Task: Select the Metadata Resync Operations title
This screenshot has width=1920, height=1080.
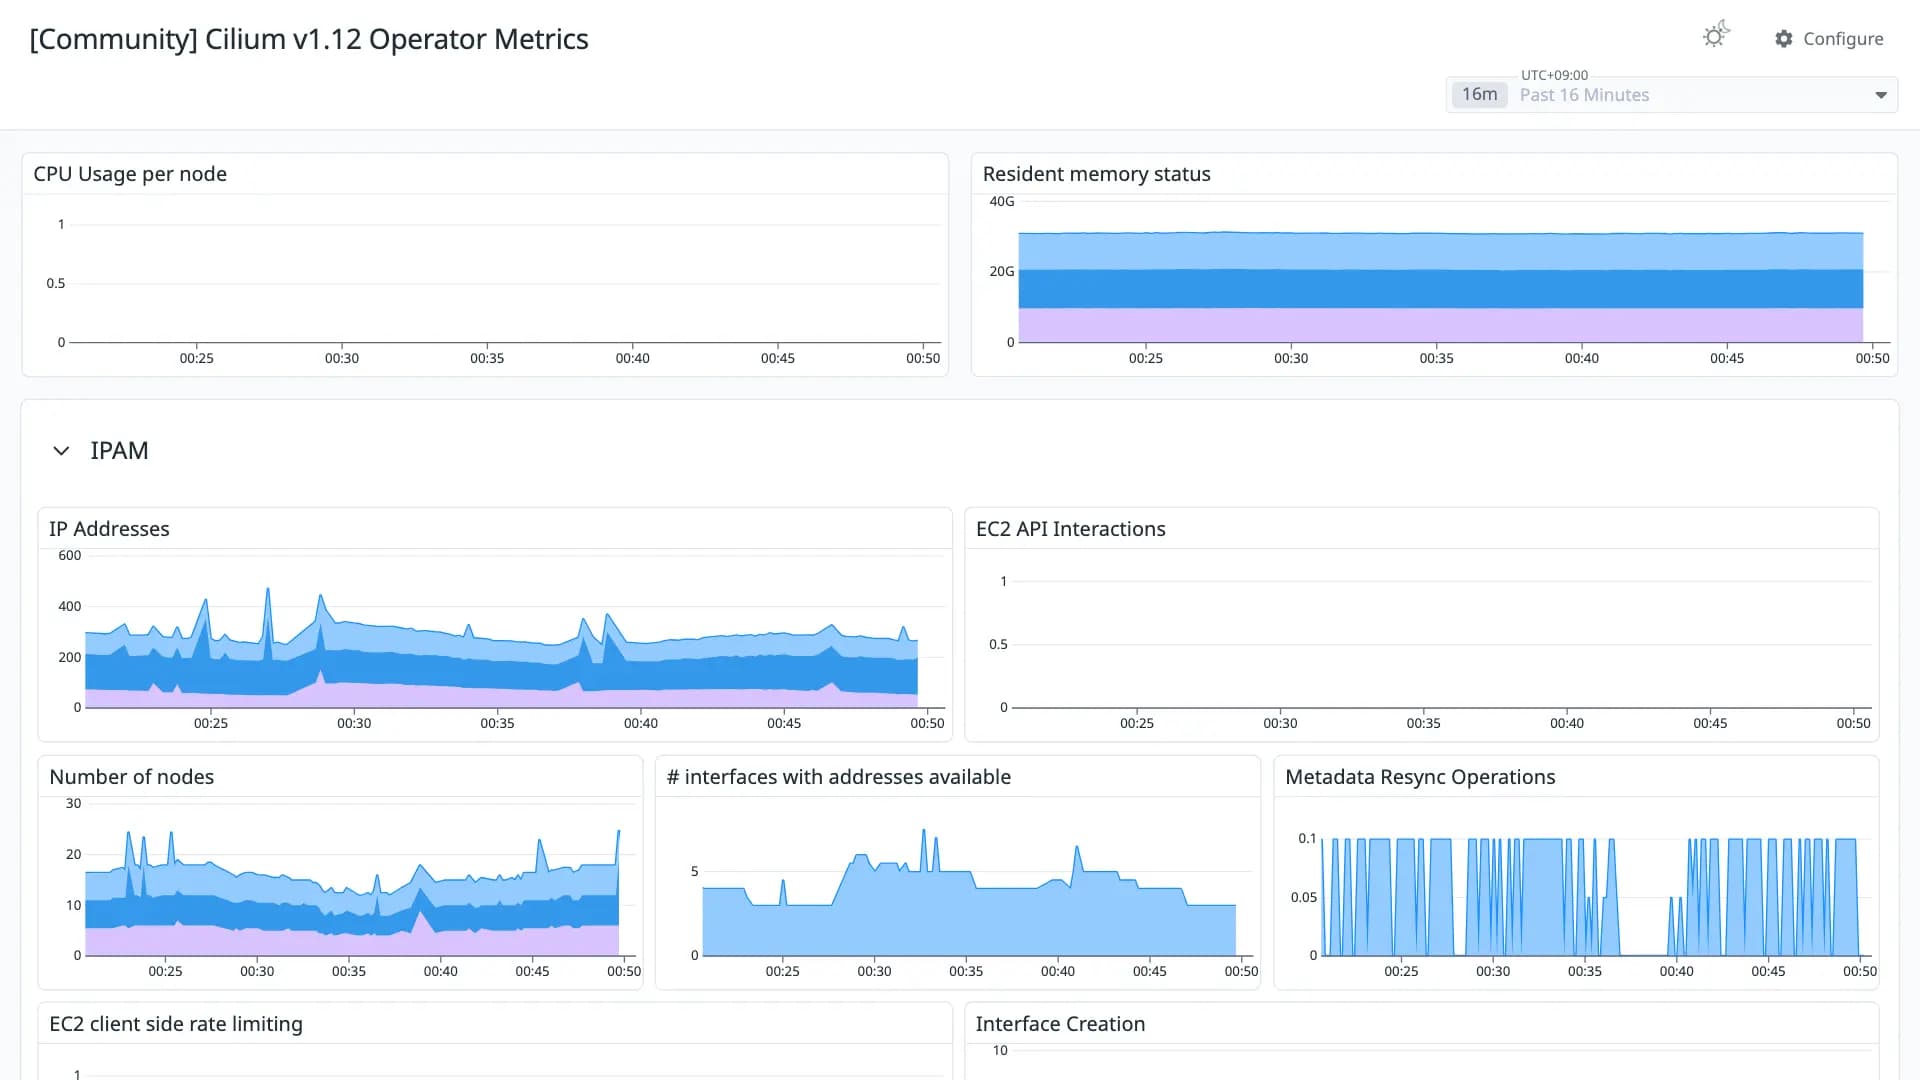Action: click(x=1419, y=777)
